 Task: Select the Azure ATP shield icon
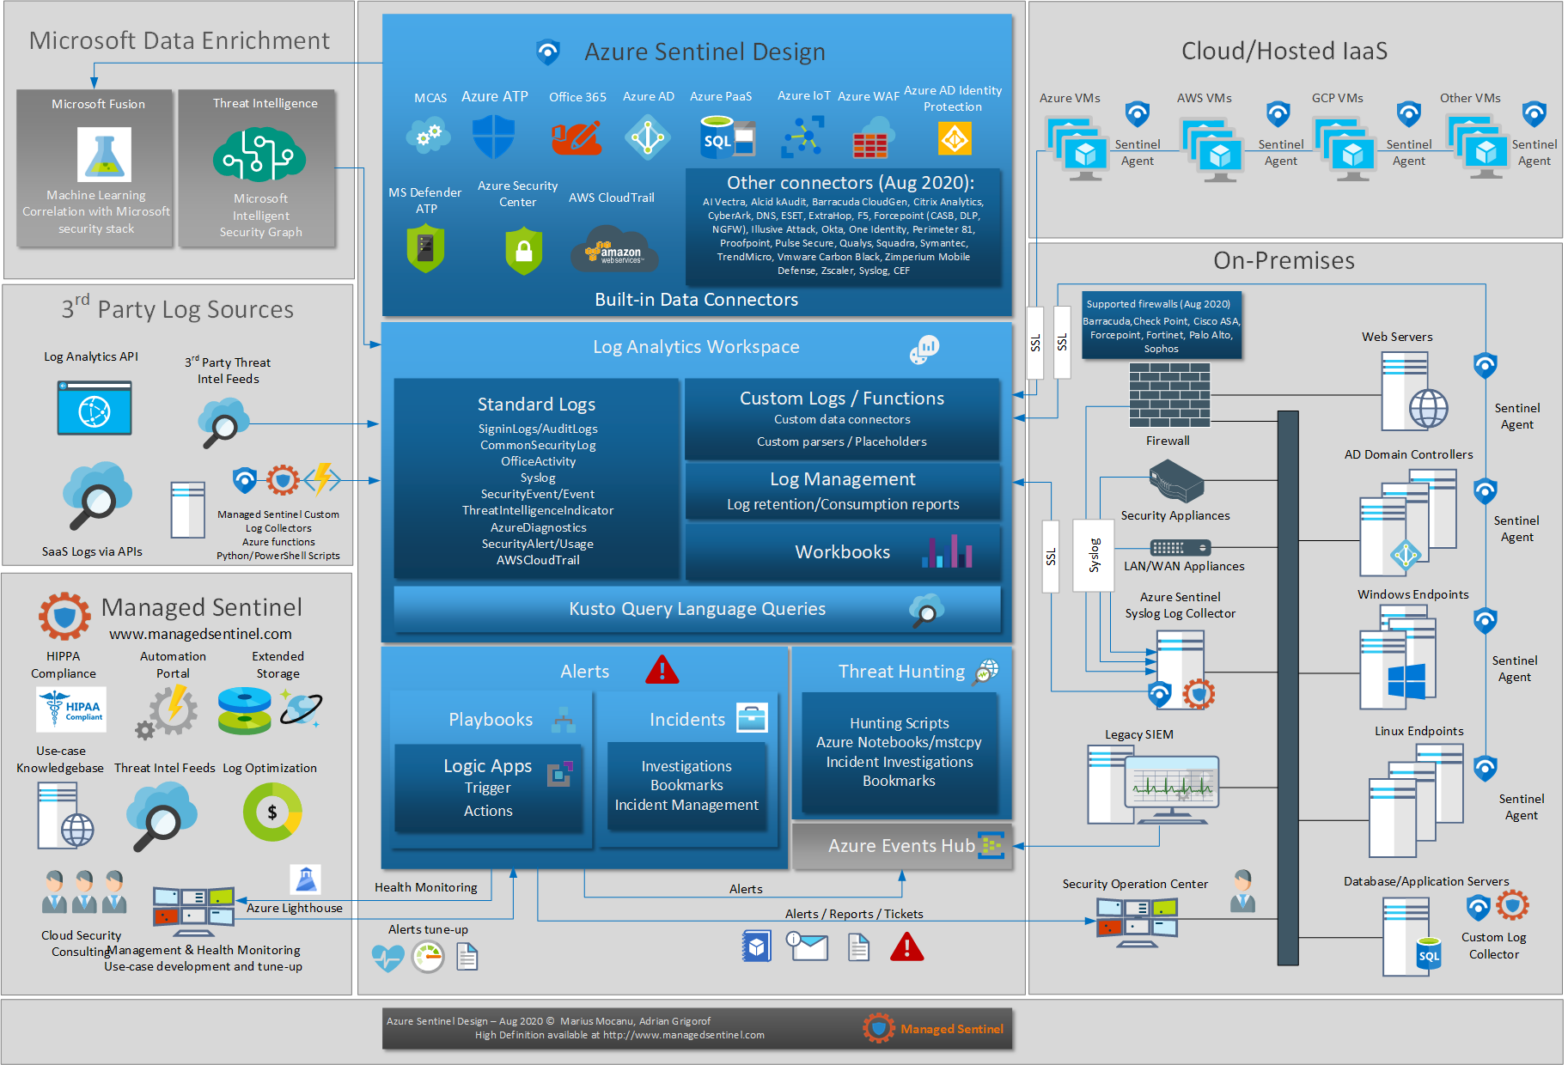click(x=493, y=136)
